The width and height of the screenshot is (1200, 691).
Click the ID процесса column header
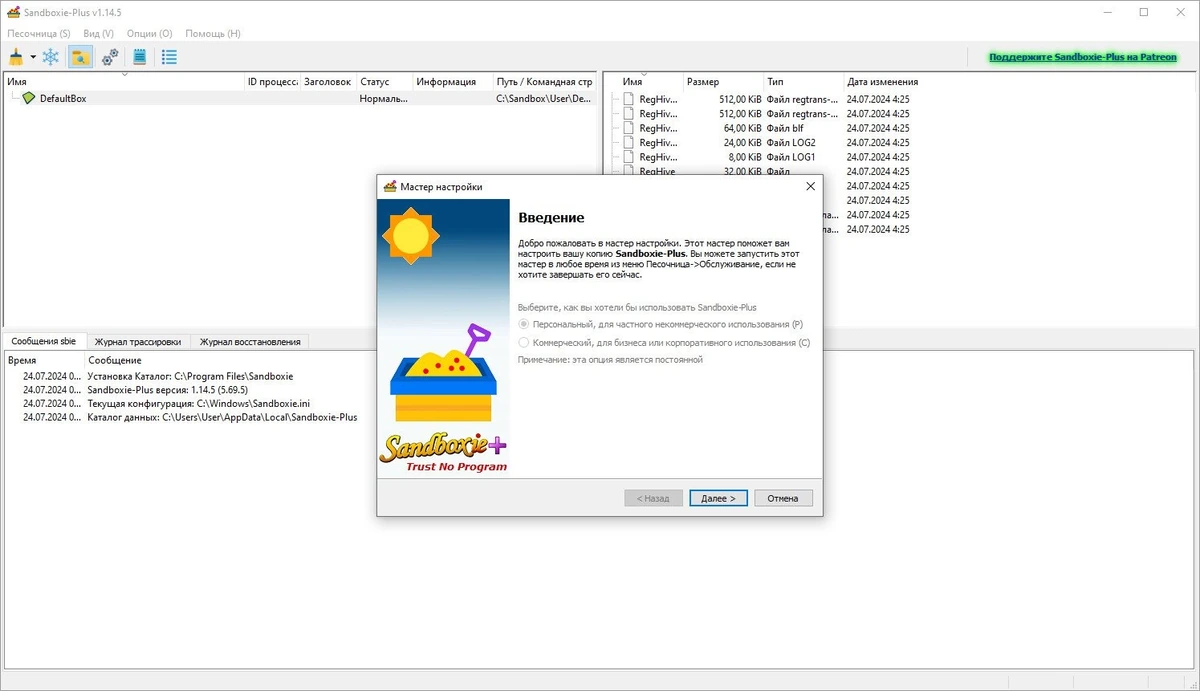coord(272,82)
